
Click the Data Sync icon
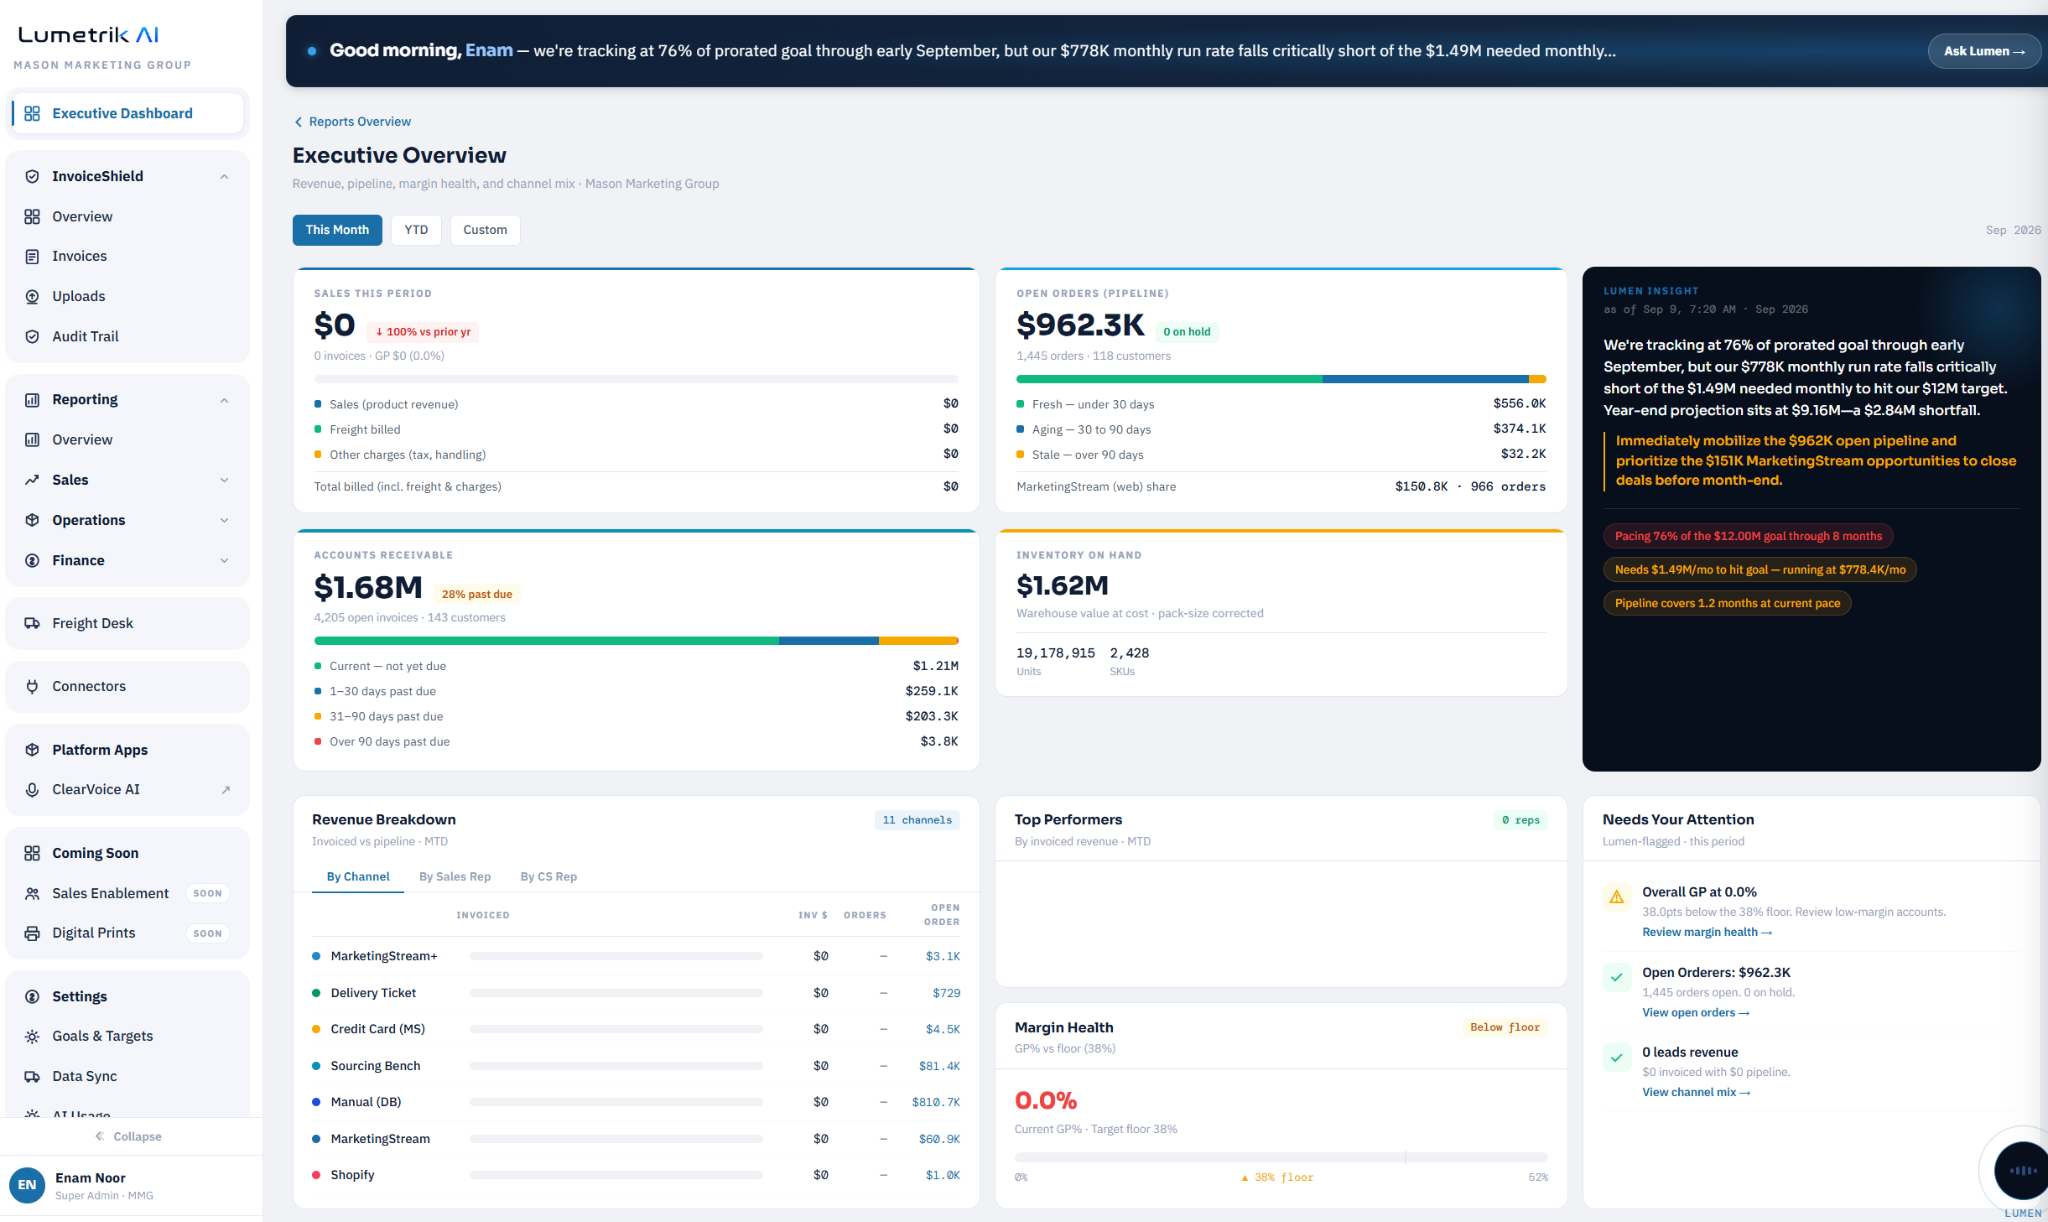[32, 1077]
